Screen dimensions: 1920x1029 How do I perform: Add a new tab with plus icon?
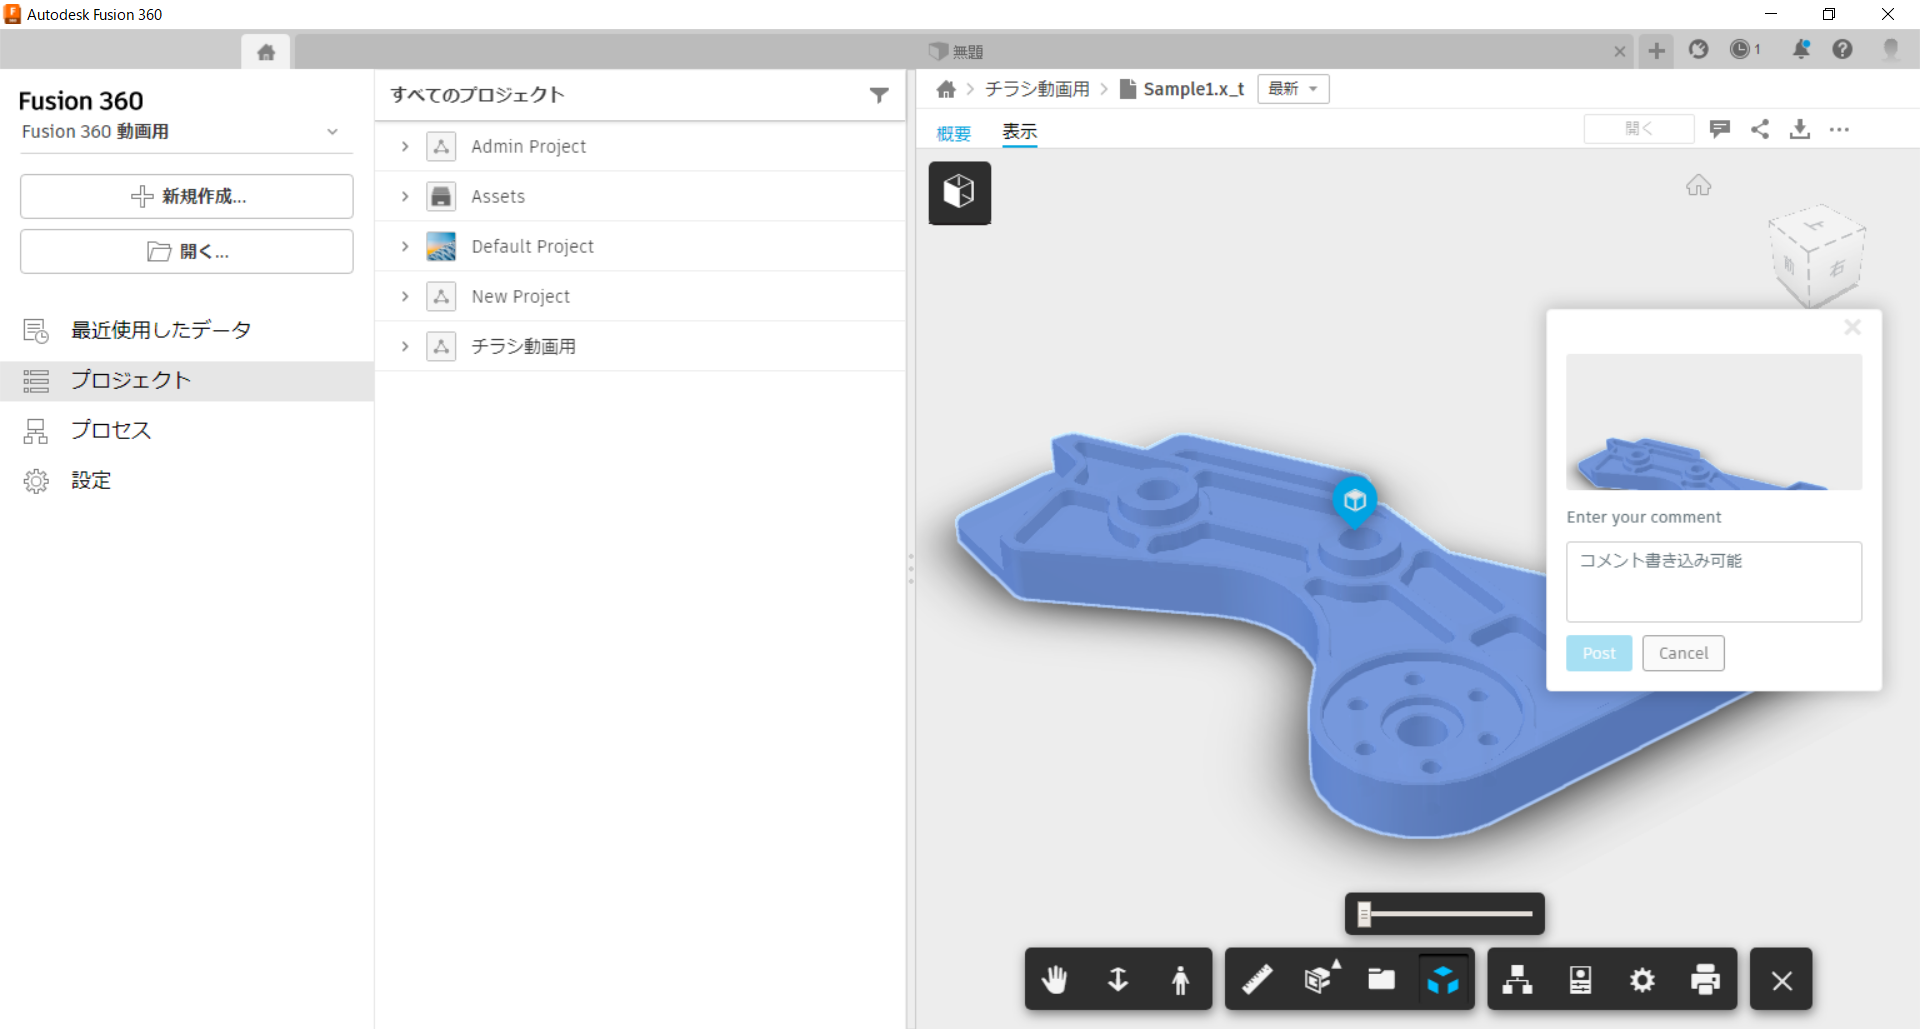tap(1657, 50)
